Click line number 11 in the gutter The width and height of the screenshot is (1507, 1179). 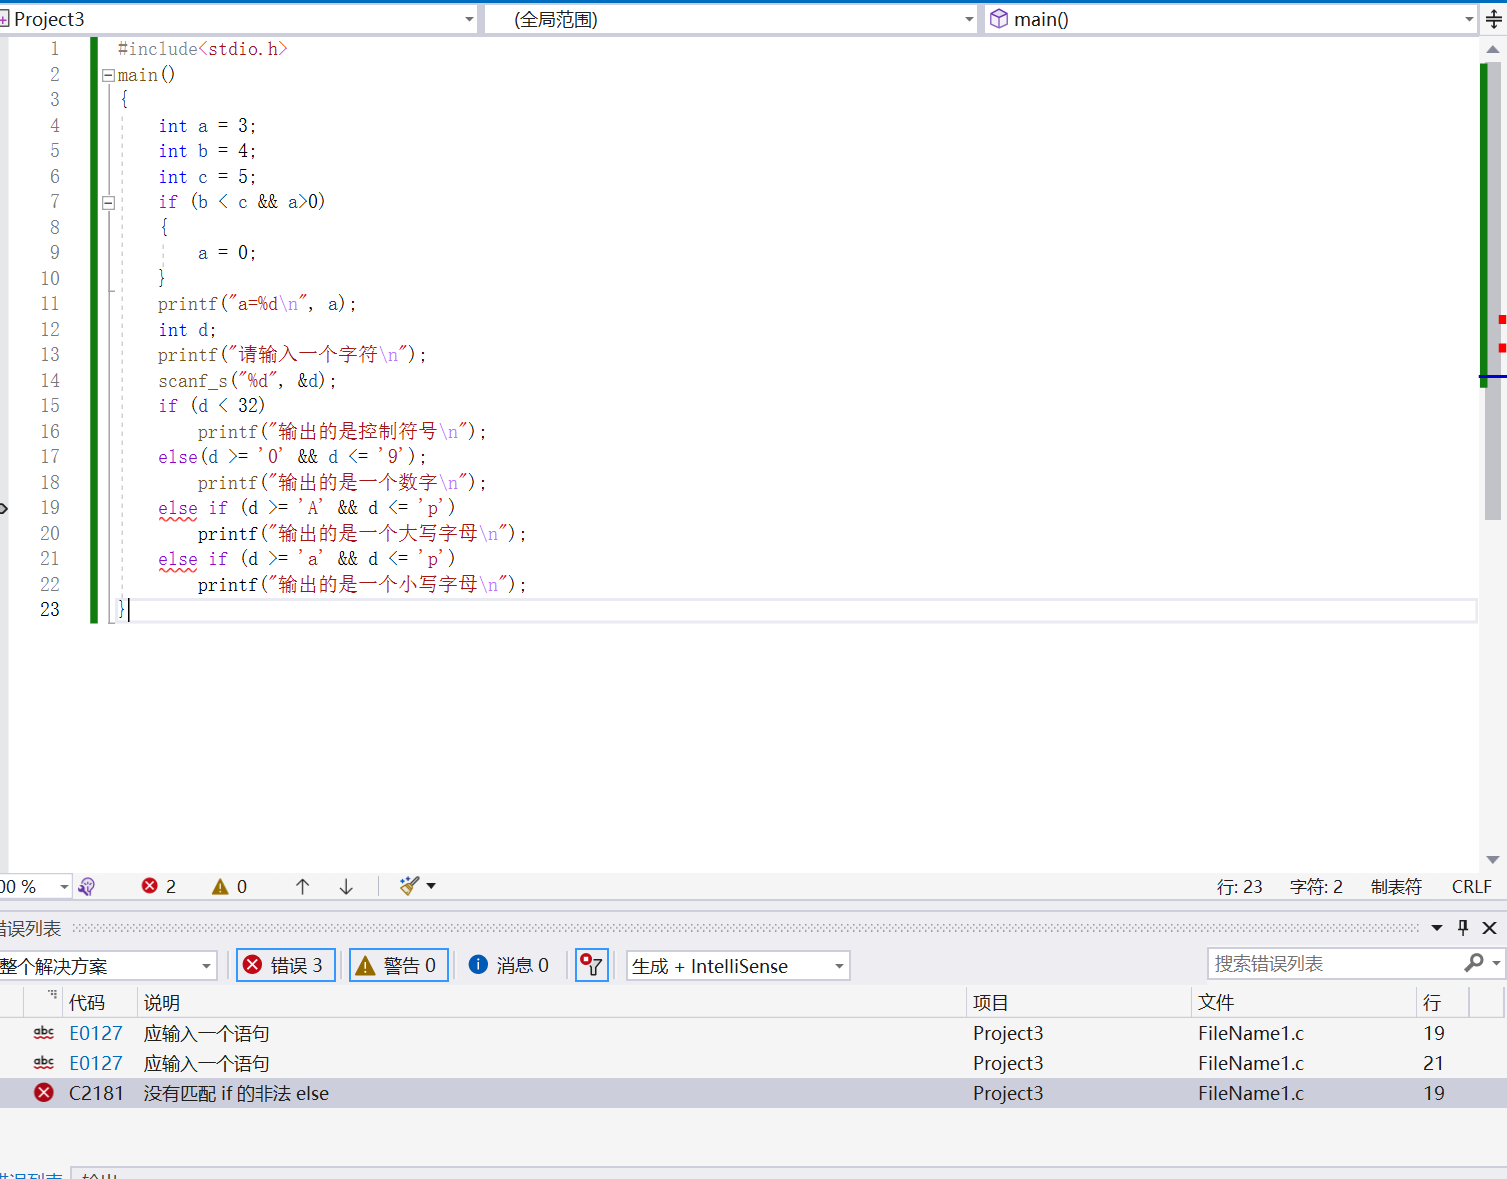tap(50, 304)
